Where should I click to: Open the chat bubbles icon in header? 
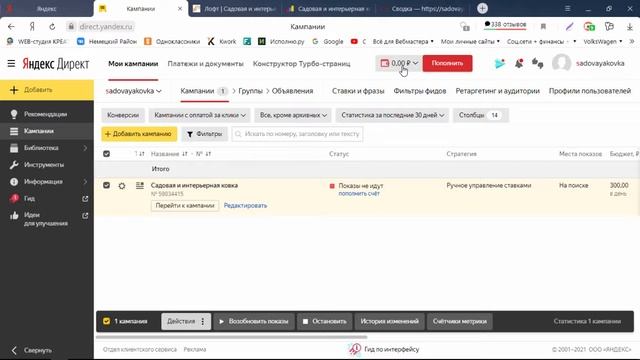click(538, 63)
